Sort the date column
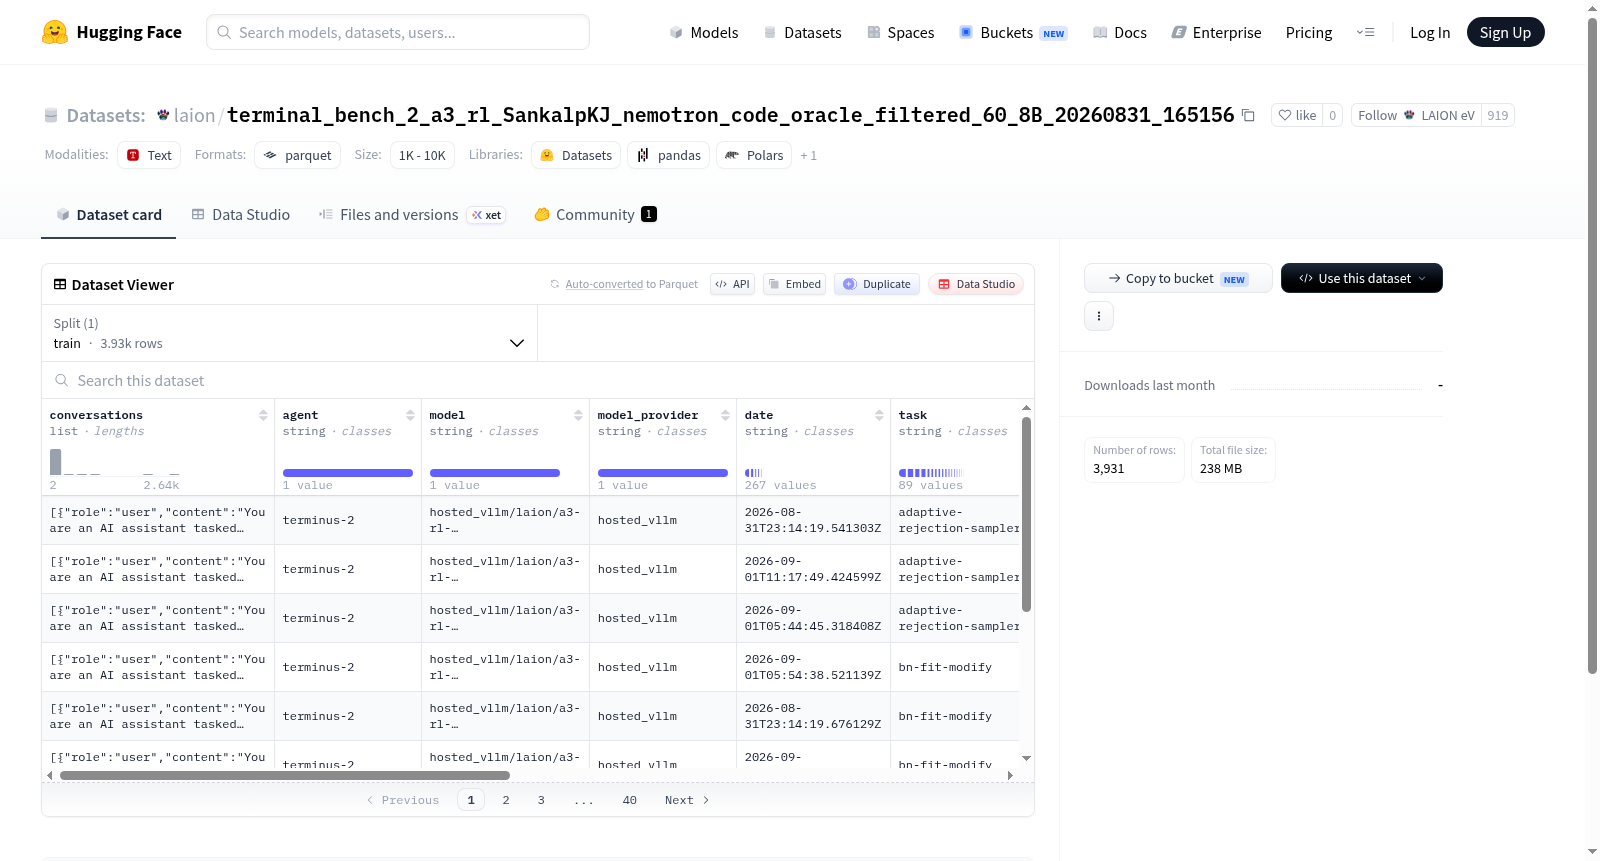The height and width of the screenshot is (861, 1600). coord(879,415)
